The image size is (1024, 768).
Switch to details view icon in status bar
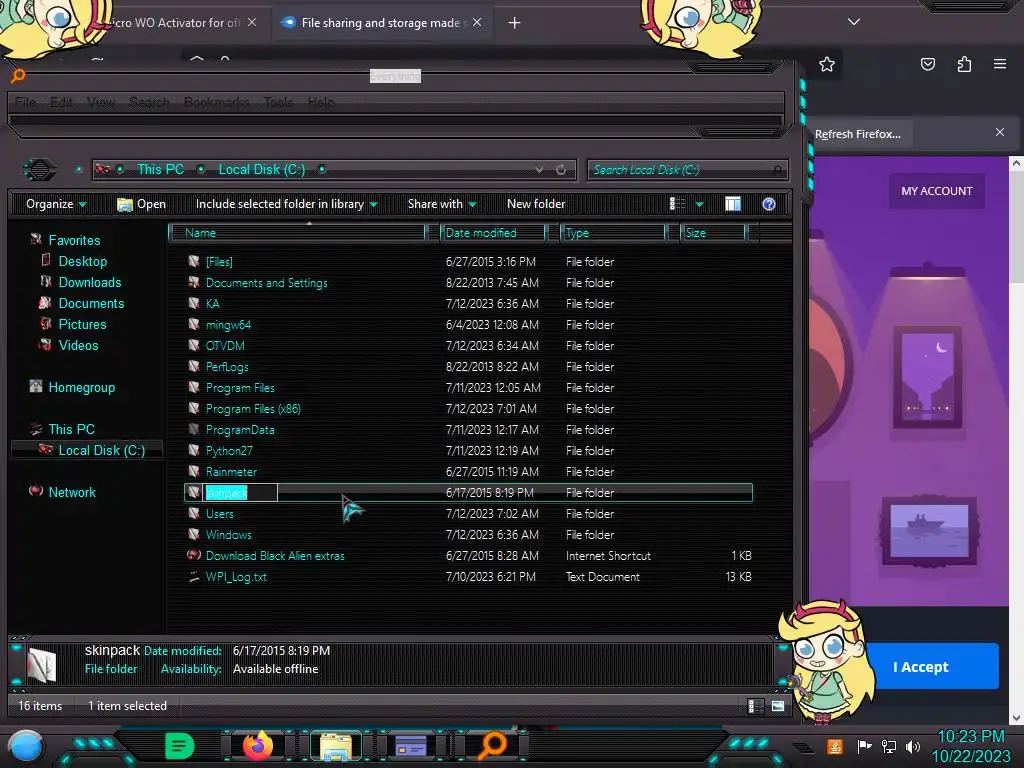(x=755, y=706)
